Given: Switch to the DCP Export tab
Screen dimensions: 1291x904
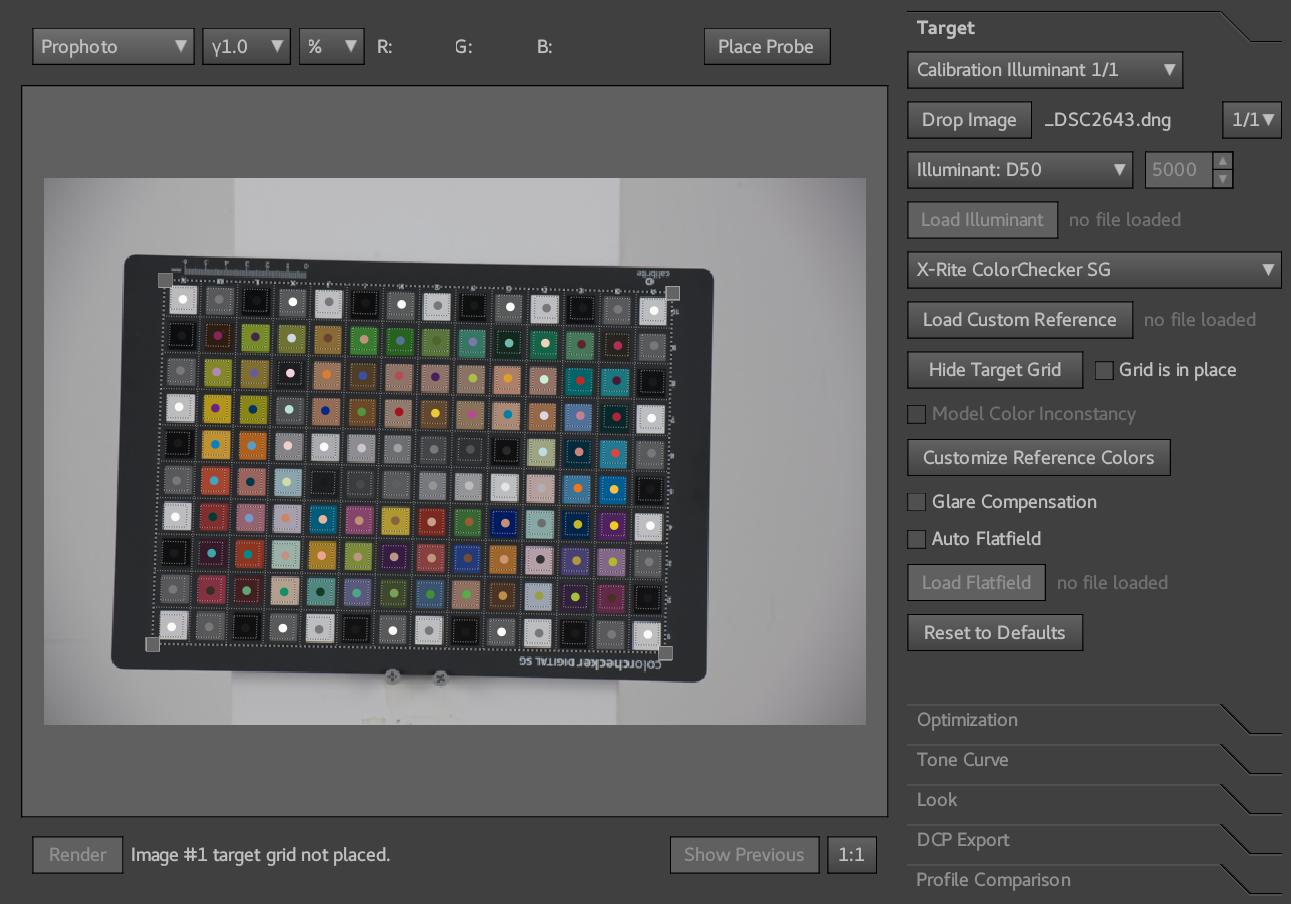Looking at the screenshot, I should click(963, 840).
